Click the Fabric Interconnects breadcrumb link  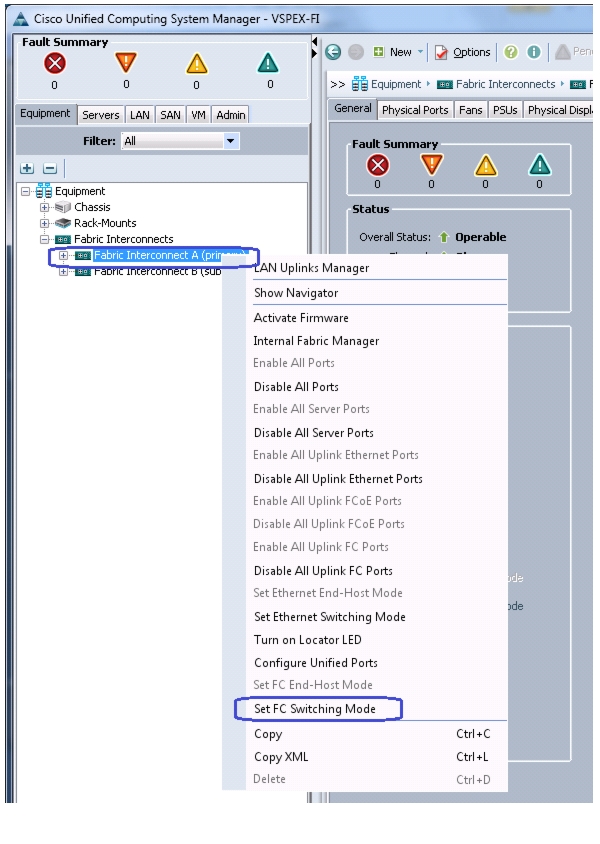[505, 84]
